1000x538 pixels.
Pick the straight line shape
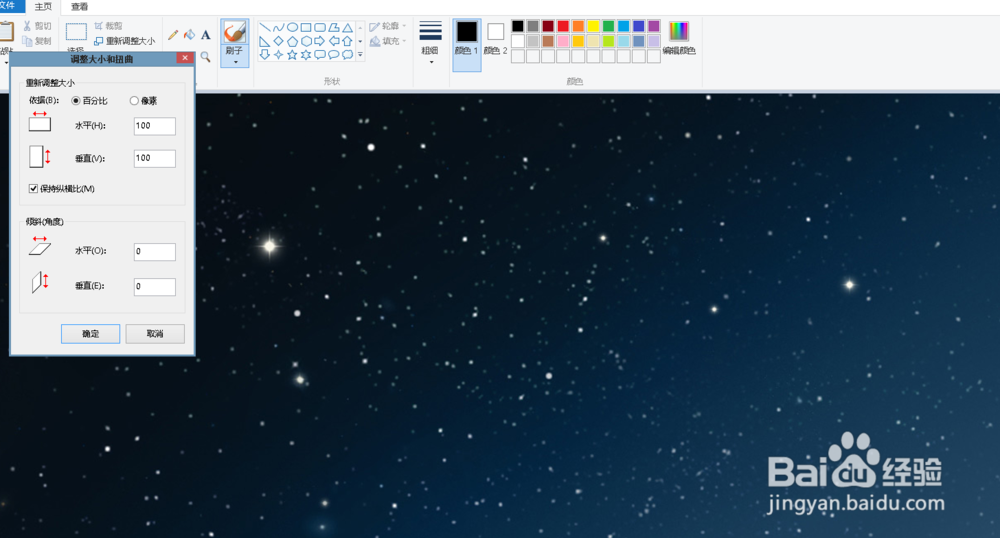point(265,27)
